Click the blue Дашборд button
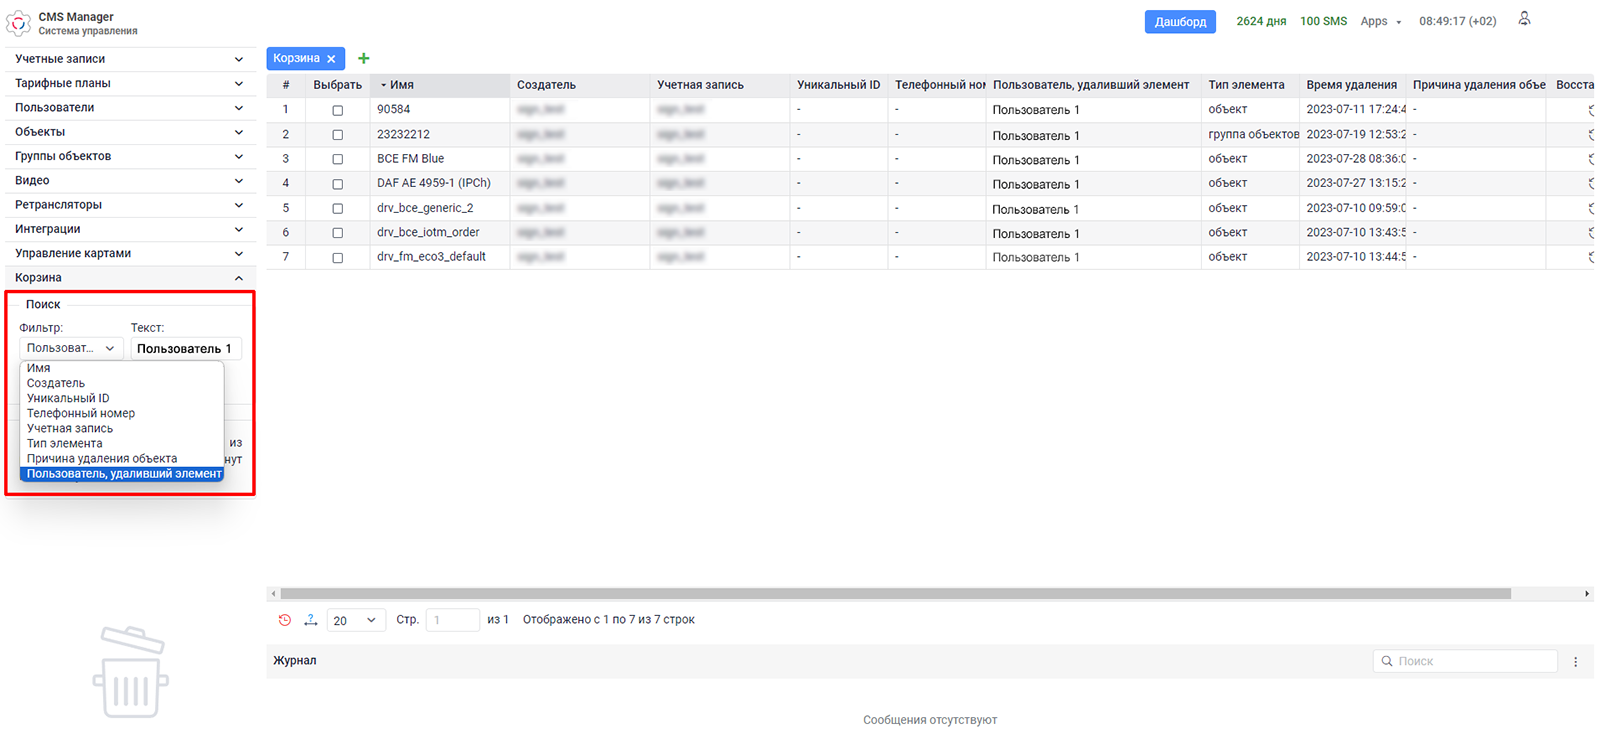The width and height of the screenshot is (1600, 739). pyautogui.click(x=1179, y=22)
